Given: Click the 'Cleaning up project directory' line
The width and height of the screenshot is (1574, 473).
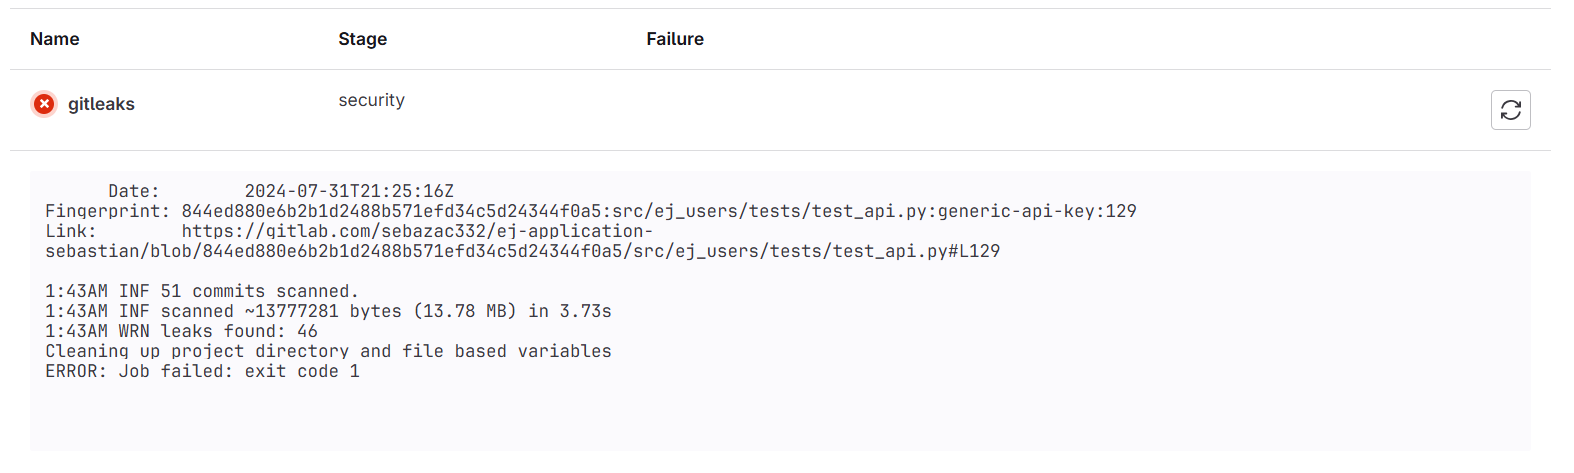Looking at the screenshot, I should (328, 351).
